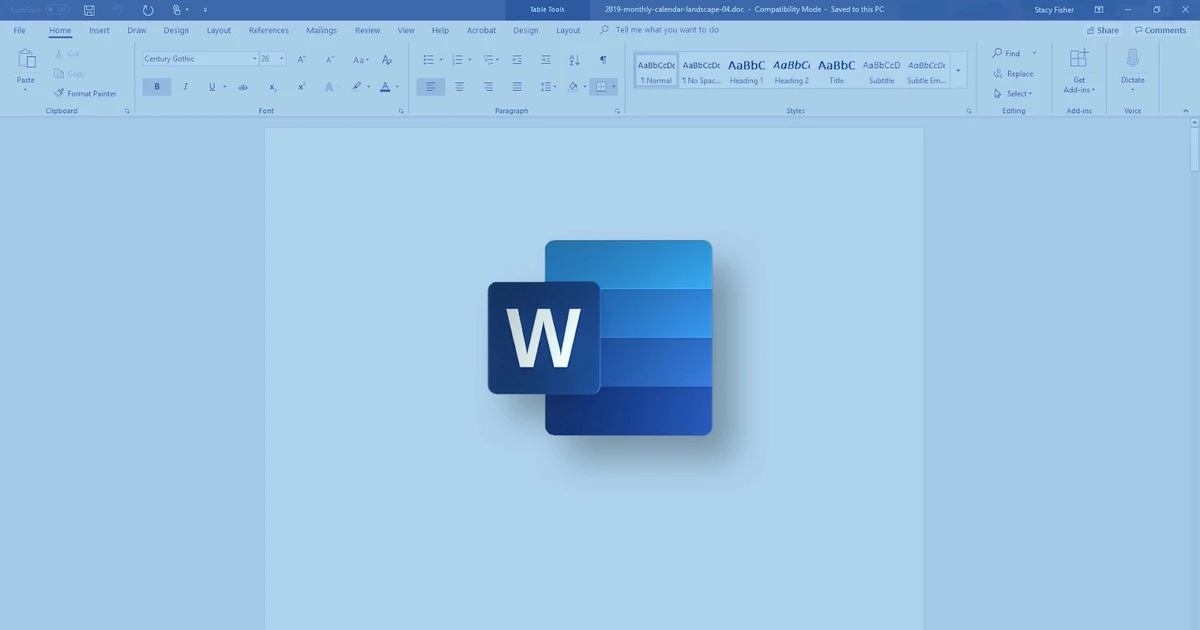This screenshot has width=1200, height=630.
Task: Switch to the References tab
Action: (x=268, y=31)
